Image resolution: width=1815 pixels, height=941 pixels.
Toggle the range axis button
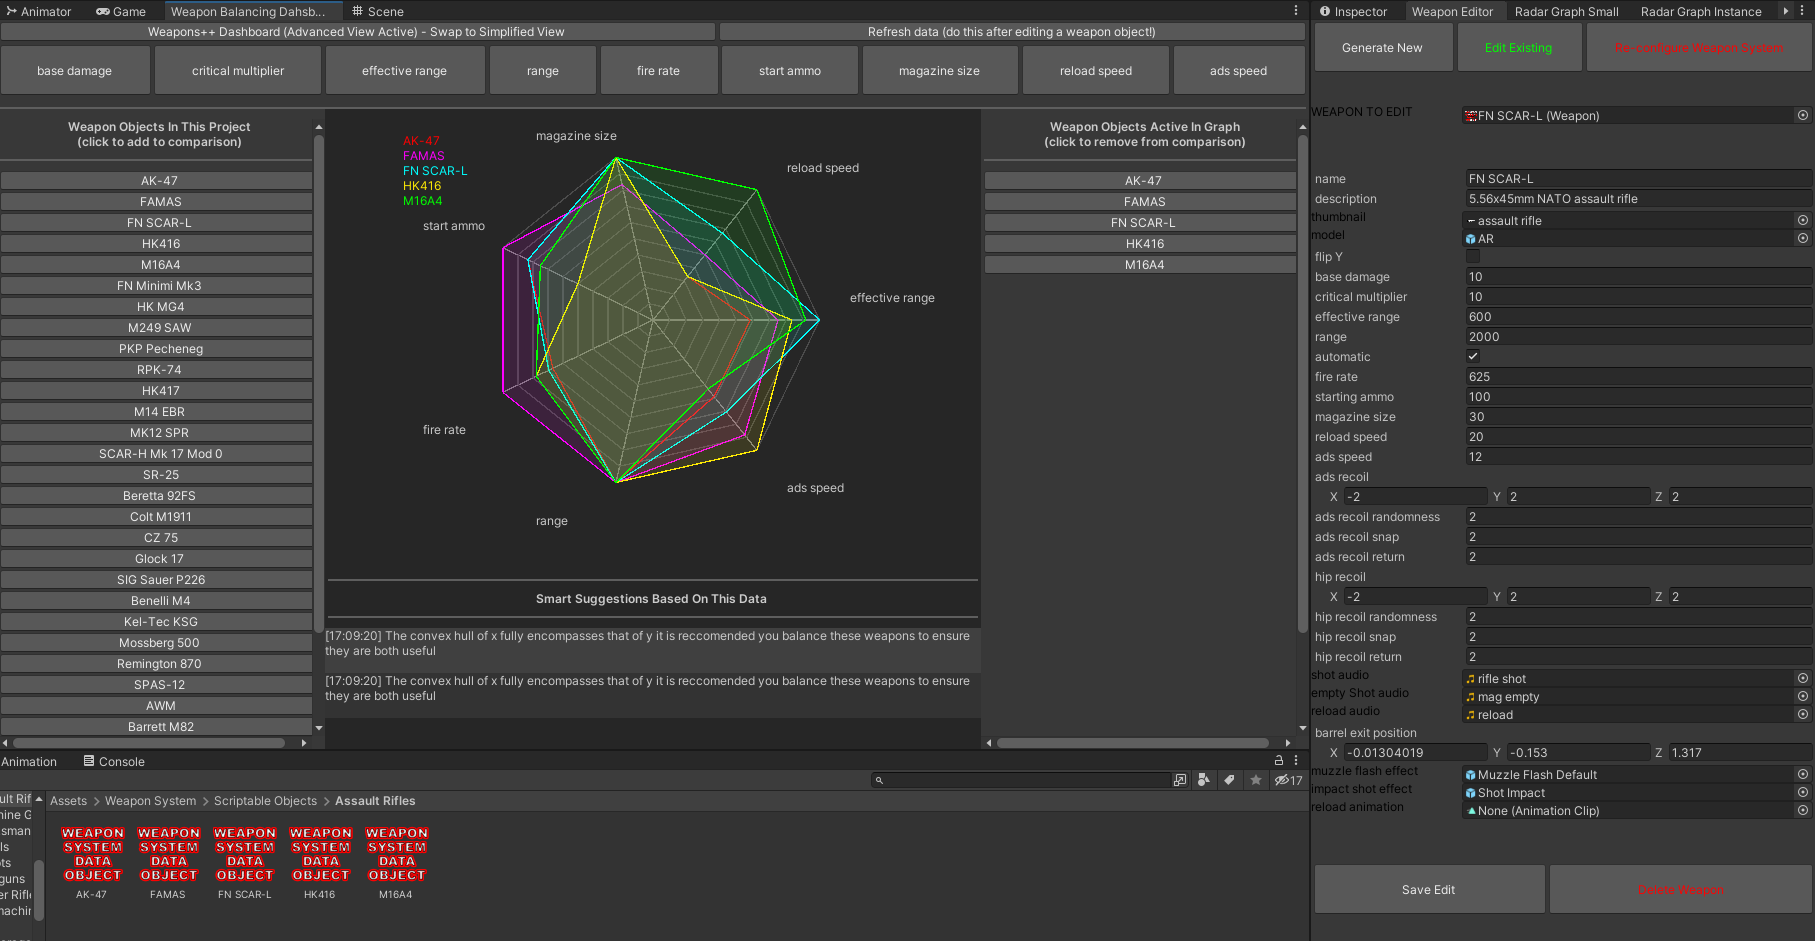coord(543,71)
